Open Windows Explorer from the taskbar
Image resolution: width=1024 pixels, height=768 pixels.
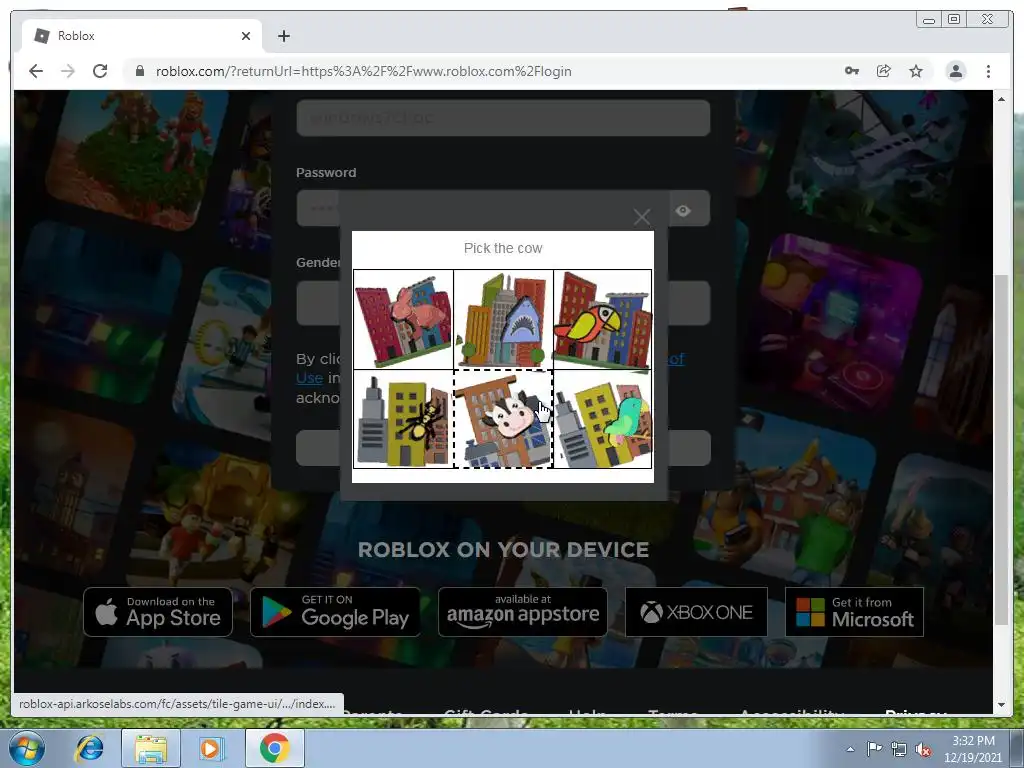[151, 748]
